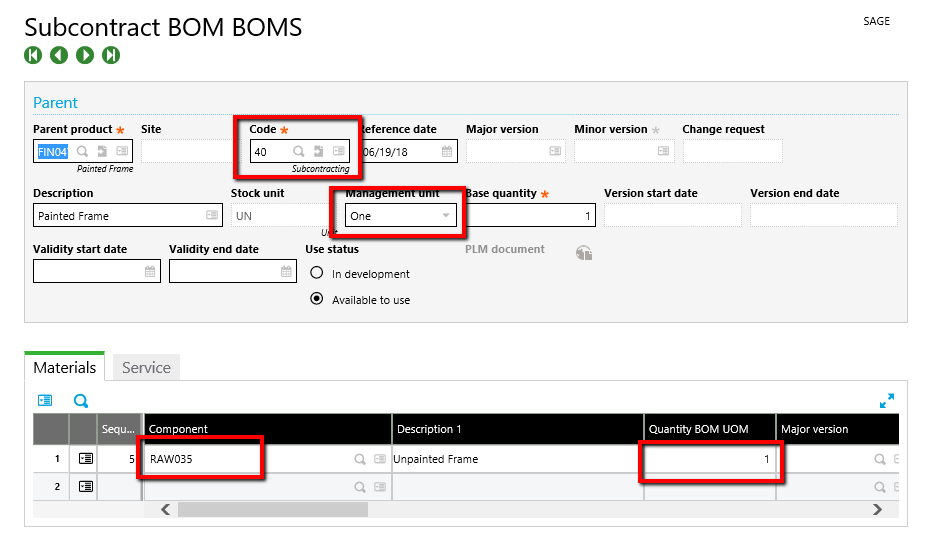Switch to the Materials tab

[x=65, y=368]
